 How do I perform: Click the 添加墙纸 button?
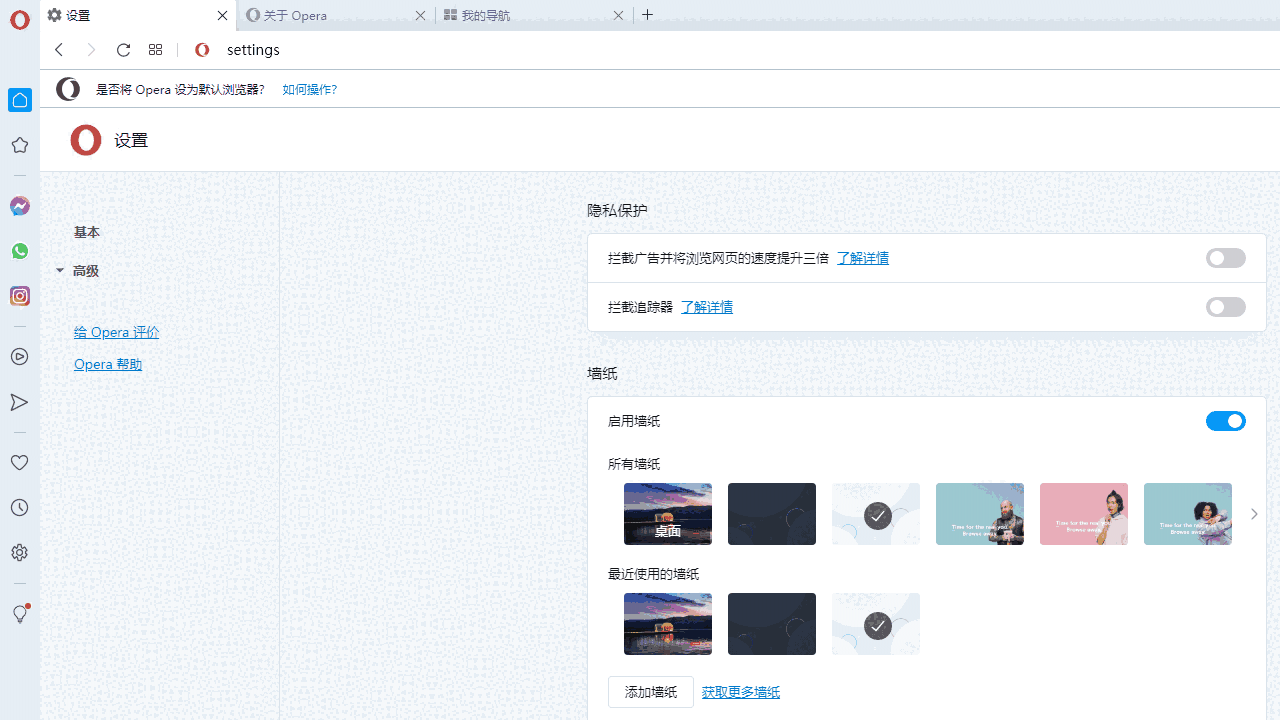650,691
